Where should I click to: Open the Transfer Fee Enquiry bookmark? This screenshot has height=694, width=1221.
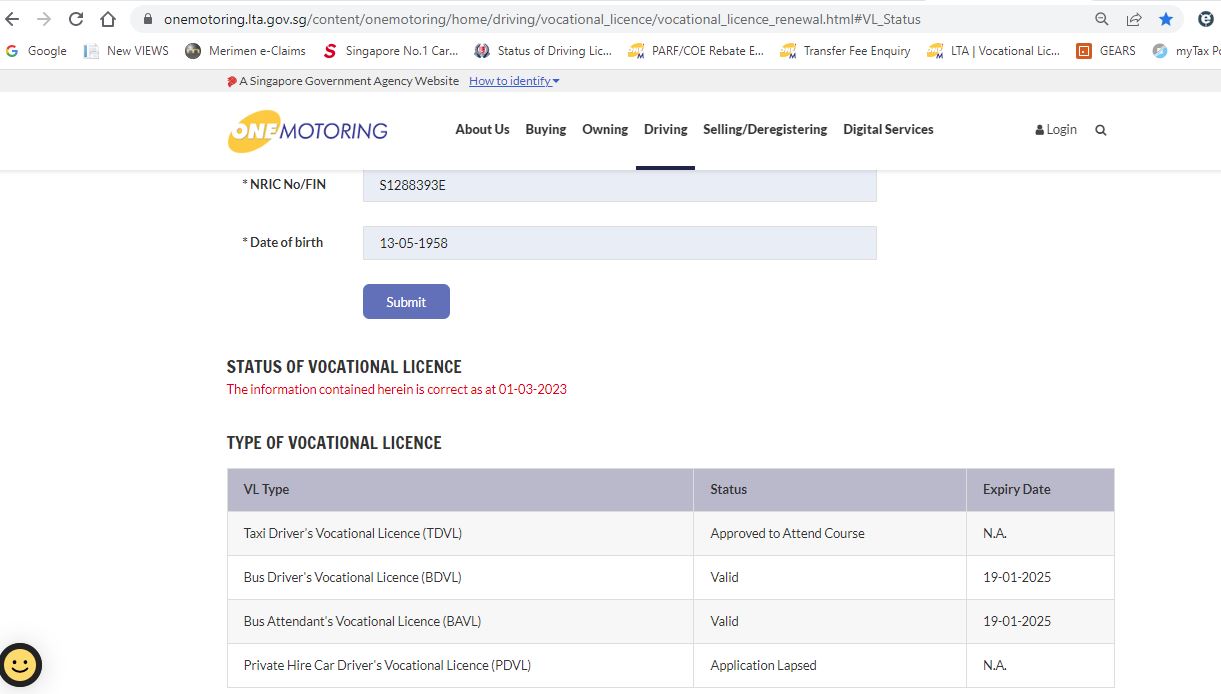point(845,51)
